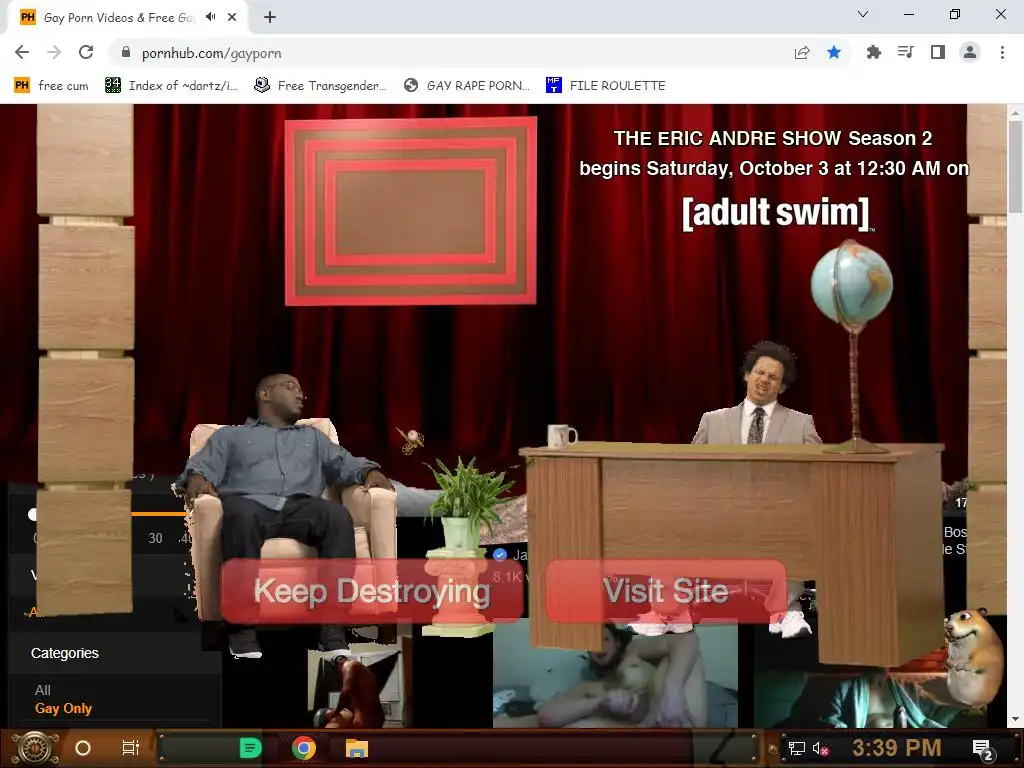Minimize the Chrome window
This screenshot has height=768, width=1024.
909,14
